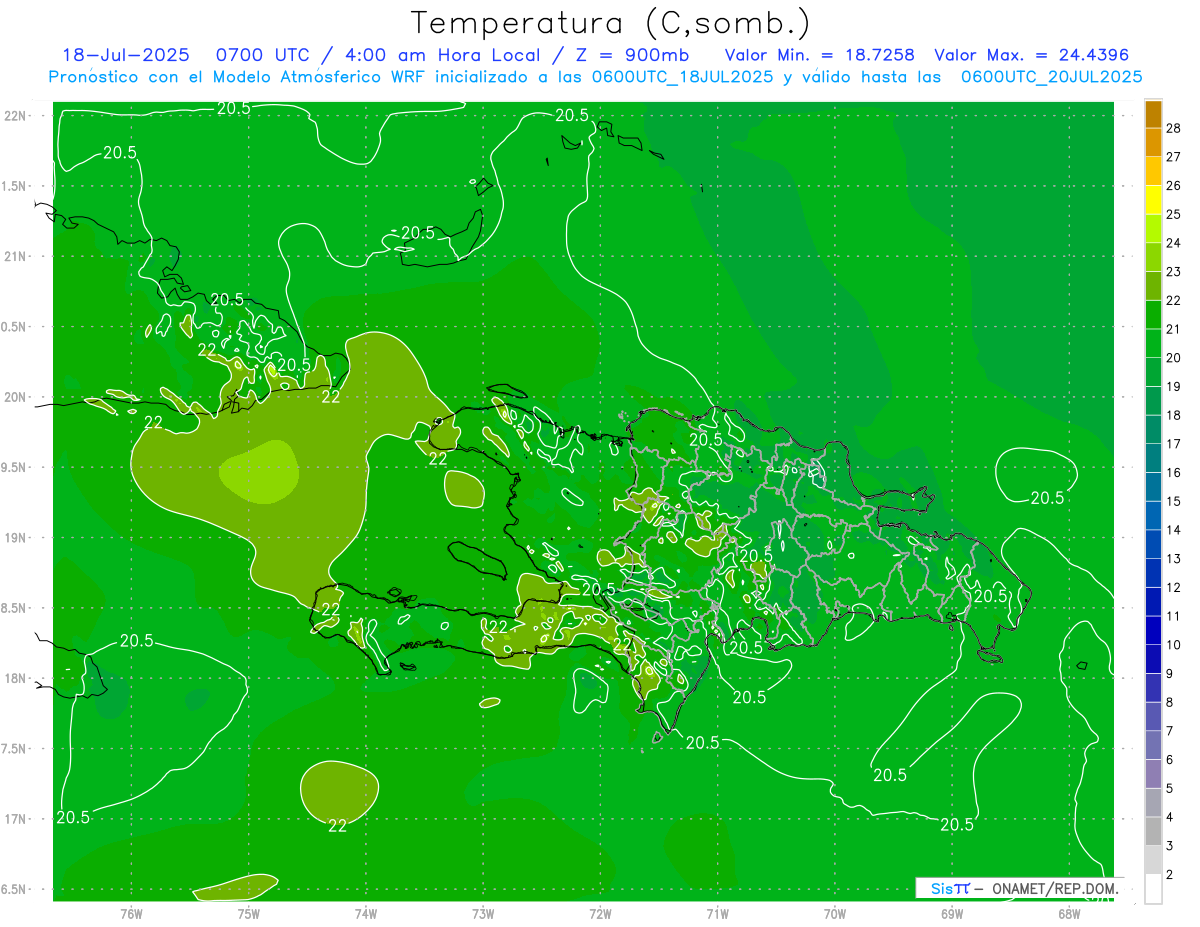This screenshot has width=1200, height=927.
Task: Click the 69W longitude axis label
Action: tap(952, 913)
